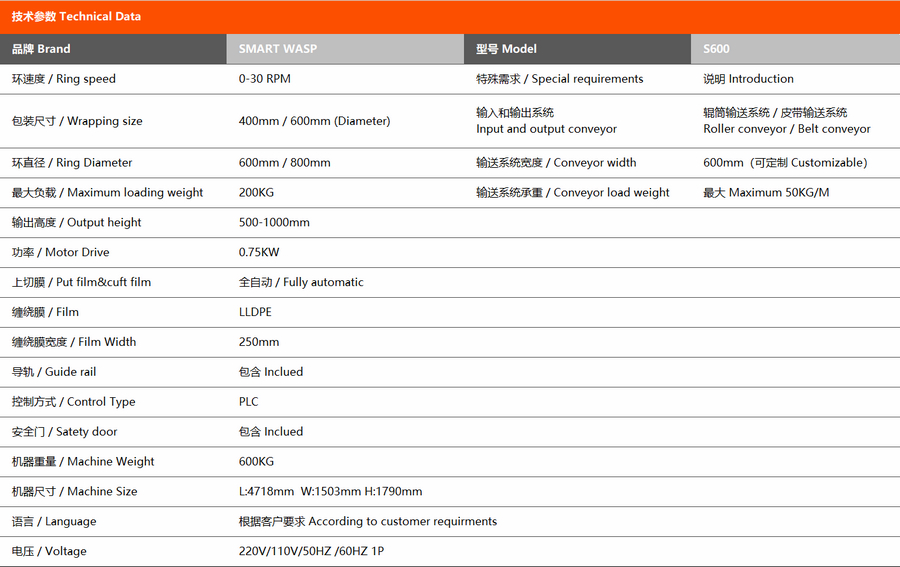Select the Model header cell

coord(506,49)
